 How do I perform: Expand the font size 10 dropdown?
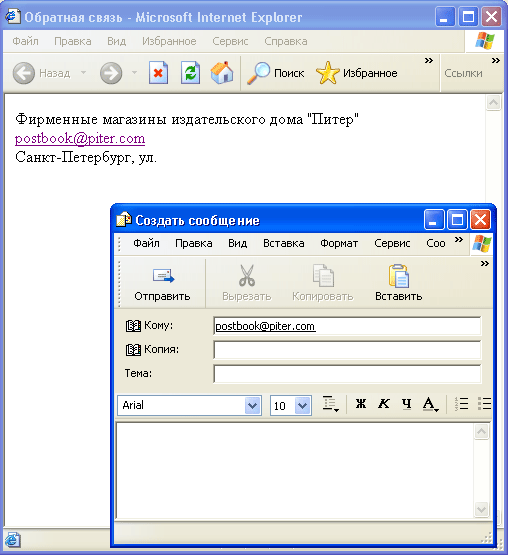[x=303, y=405]
